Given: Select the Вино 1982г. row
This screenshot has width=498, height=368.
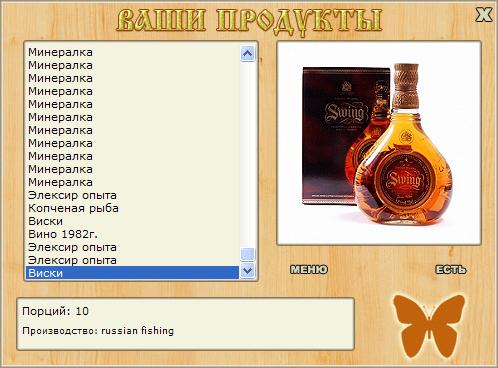Looking at the screenshot, I should [x=132, y=234].
